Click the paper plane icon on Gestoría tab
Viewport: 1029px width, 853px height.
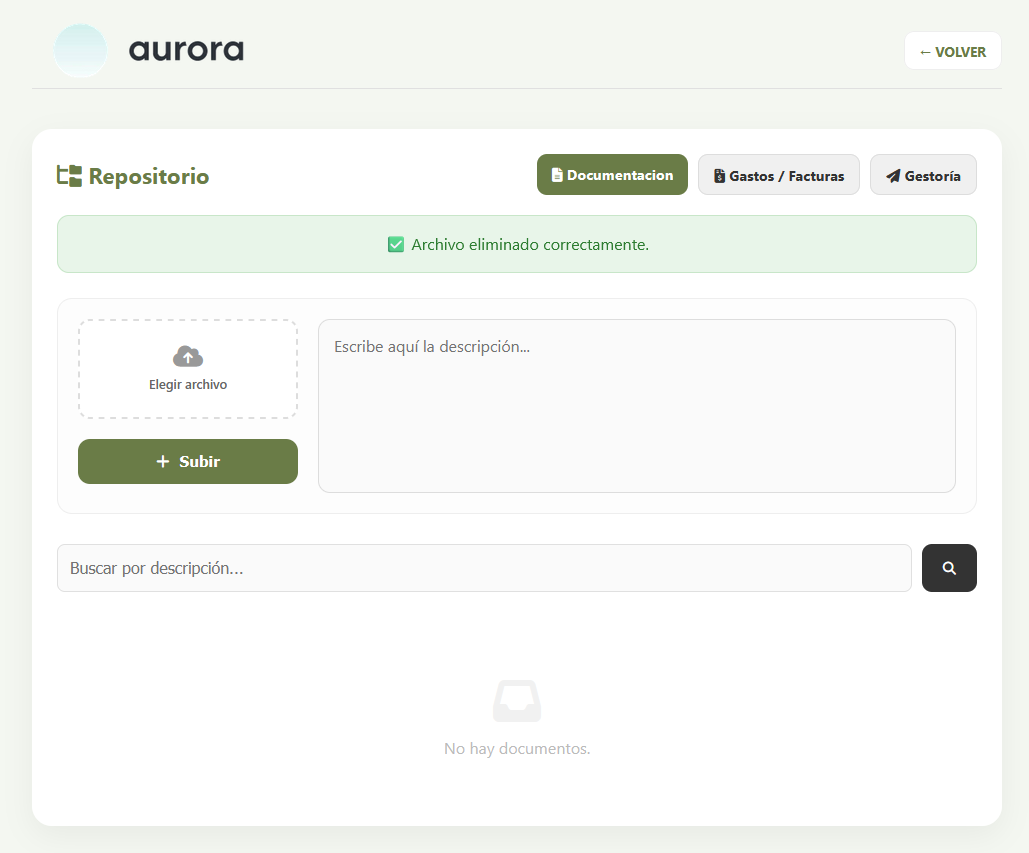click(892, 174)
